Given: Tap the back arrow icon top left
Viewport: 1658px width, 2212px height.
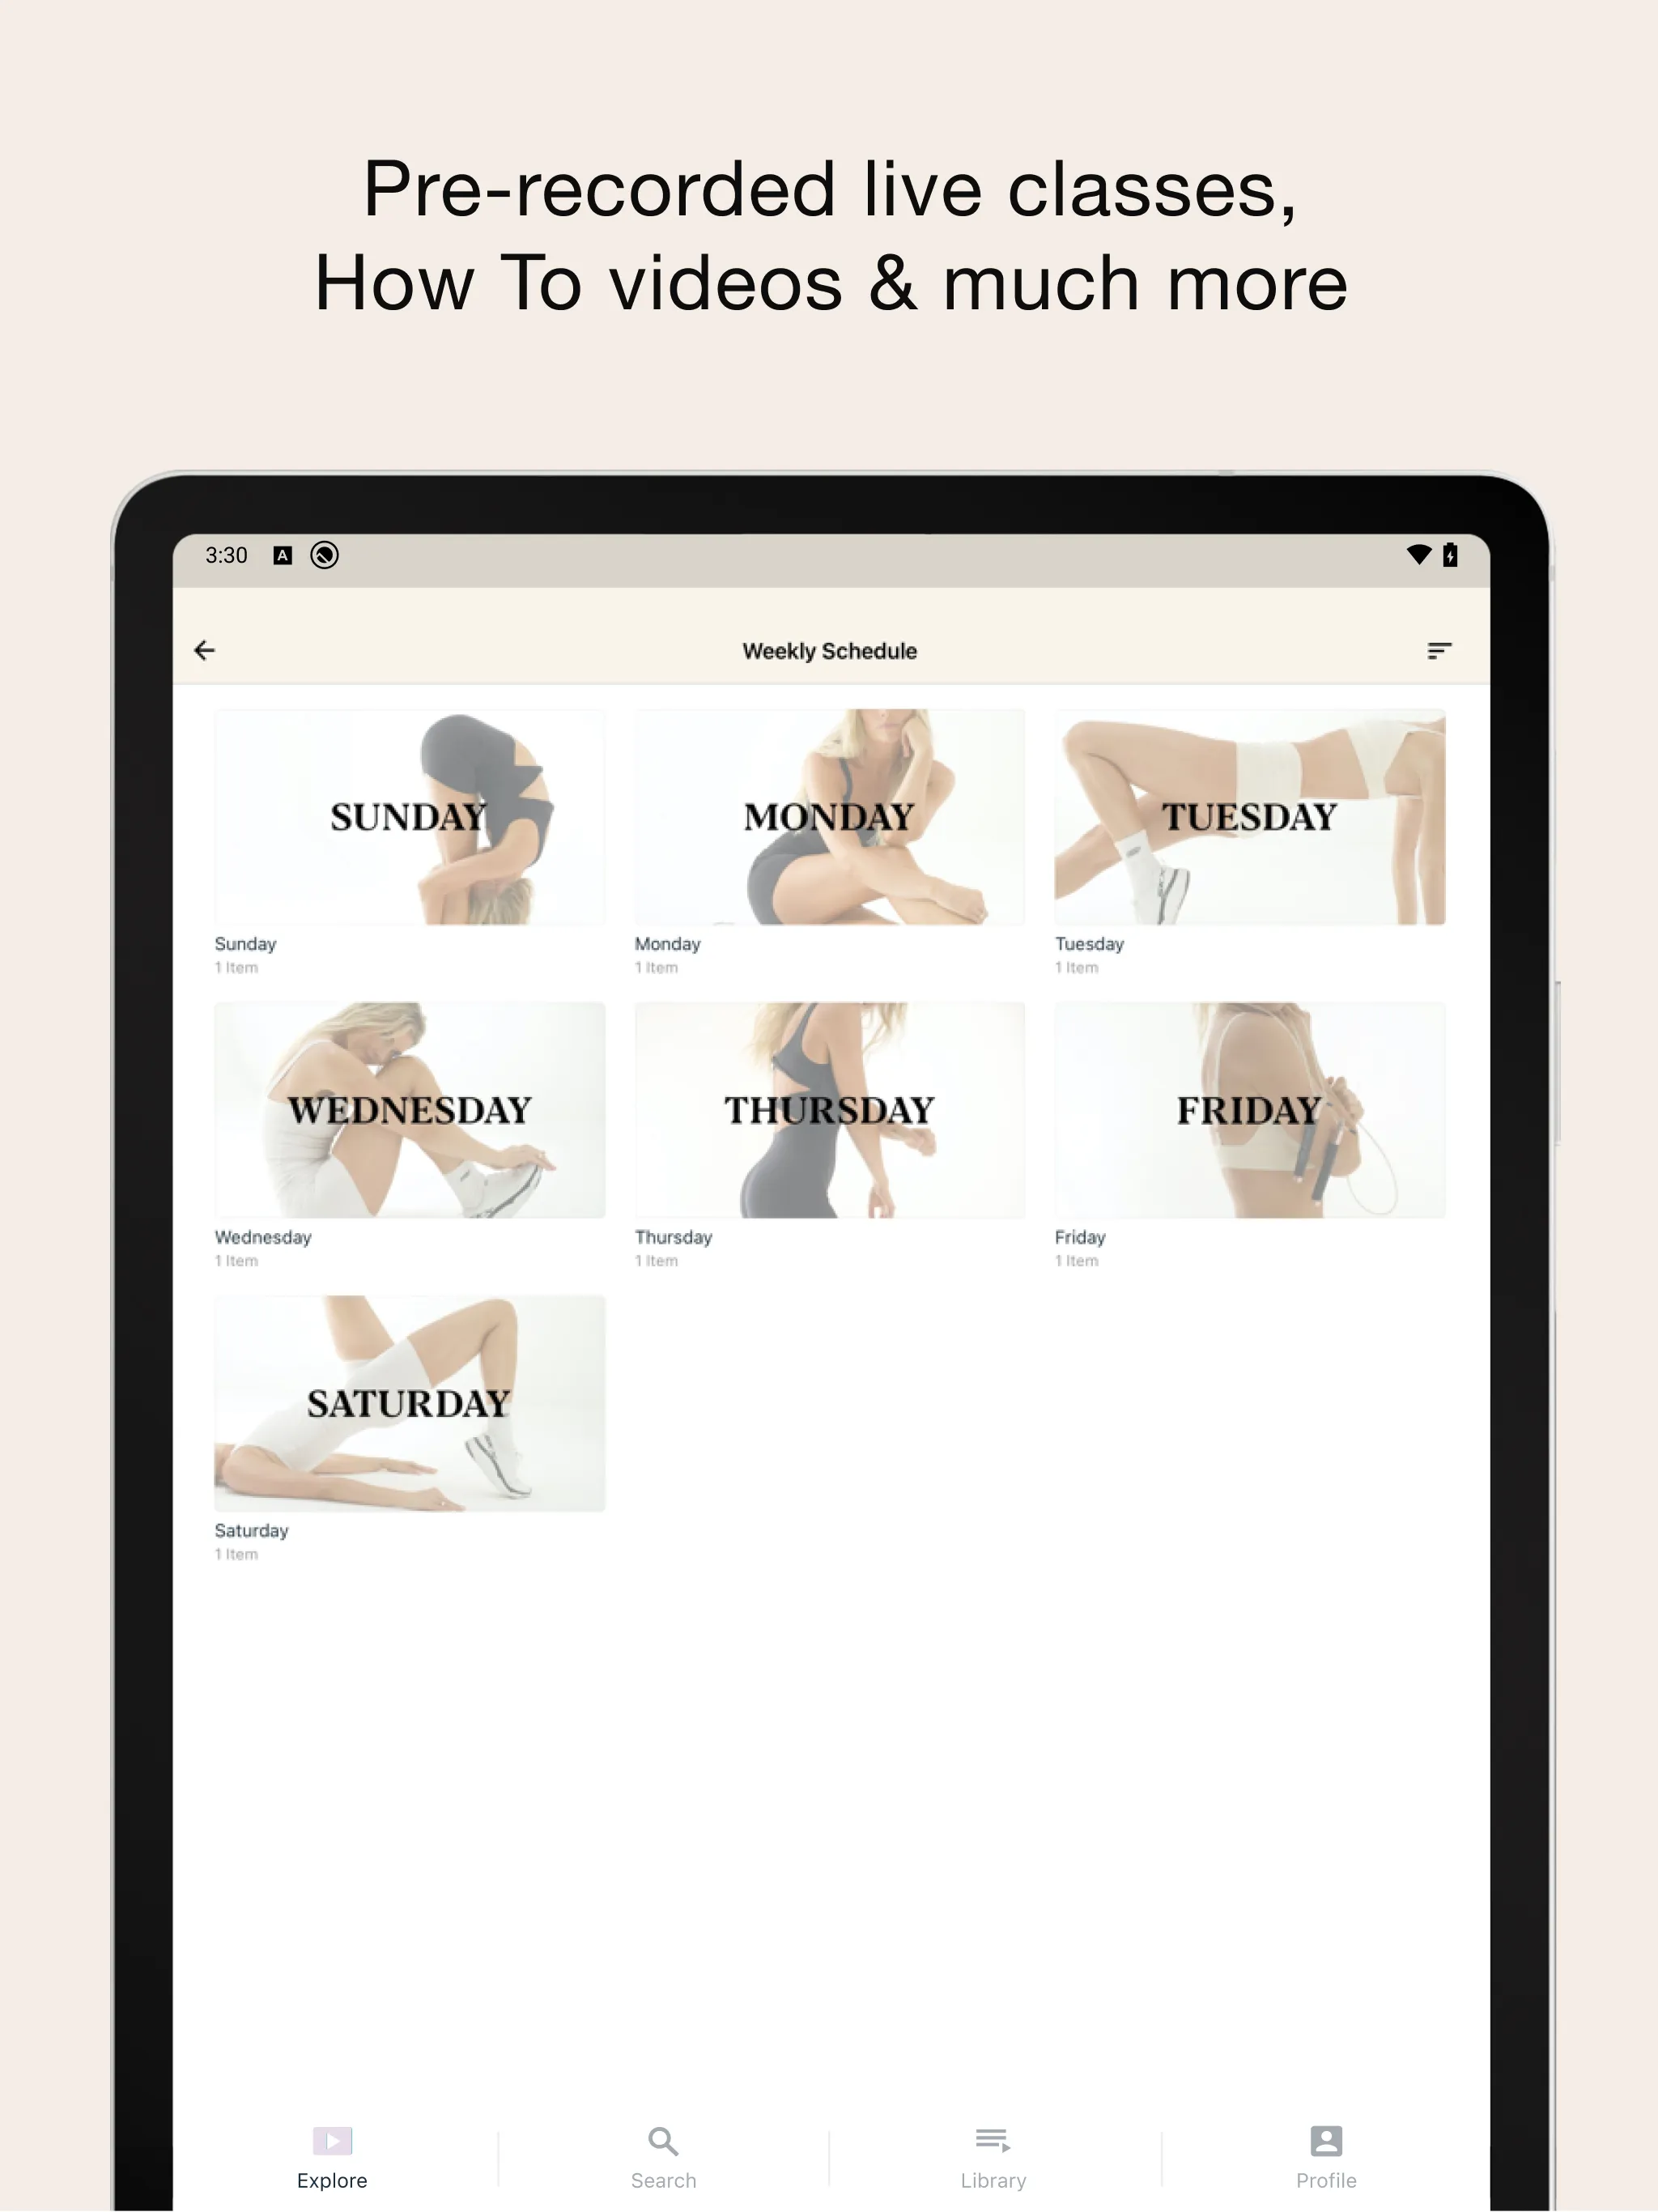Looking at the screenshot, I should [210, 648].
